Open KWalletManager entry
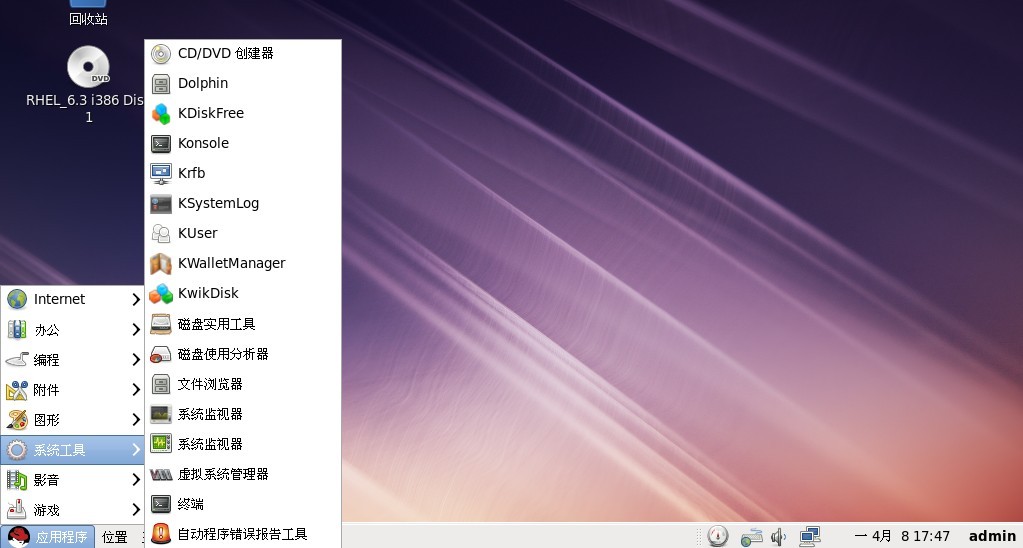 coord(243,264)
